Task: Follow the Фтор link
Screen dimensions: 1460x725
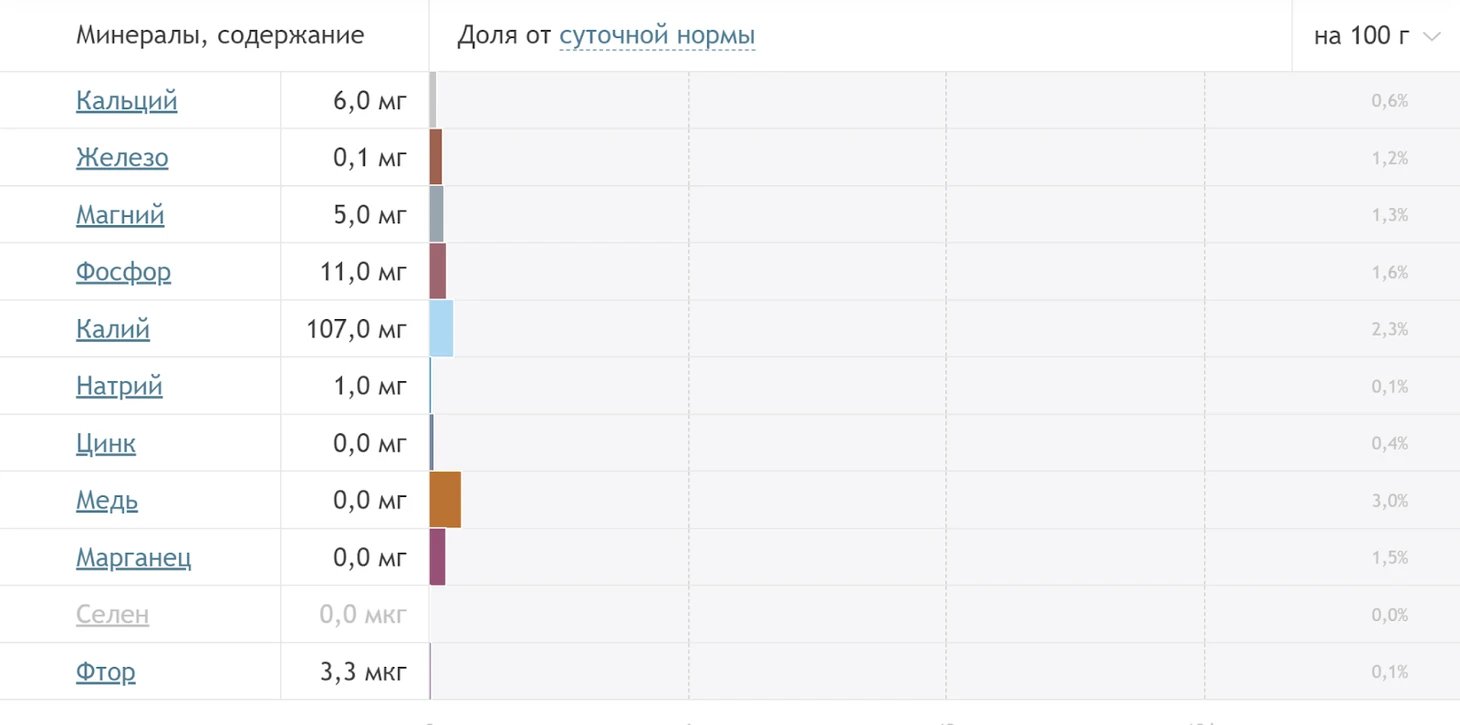Action: tap(106, 671)
